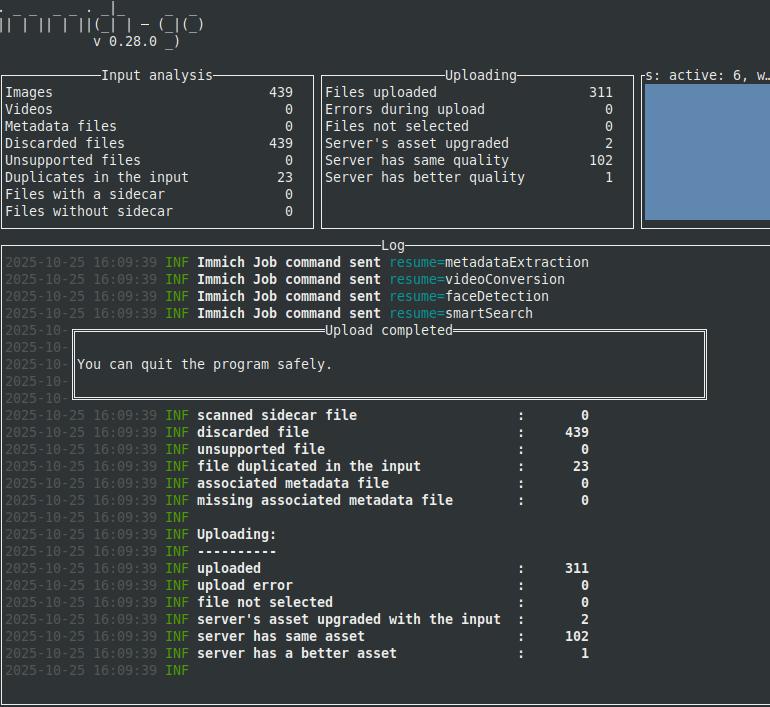The height and width of the screenshot is (707, 770).
Task: Click the 439 count in the discarded file log line
Action: pyautogui.click(x=577, y=432)
